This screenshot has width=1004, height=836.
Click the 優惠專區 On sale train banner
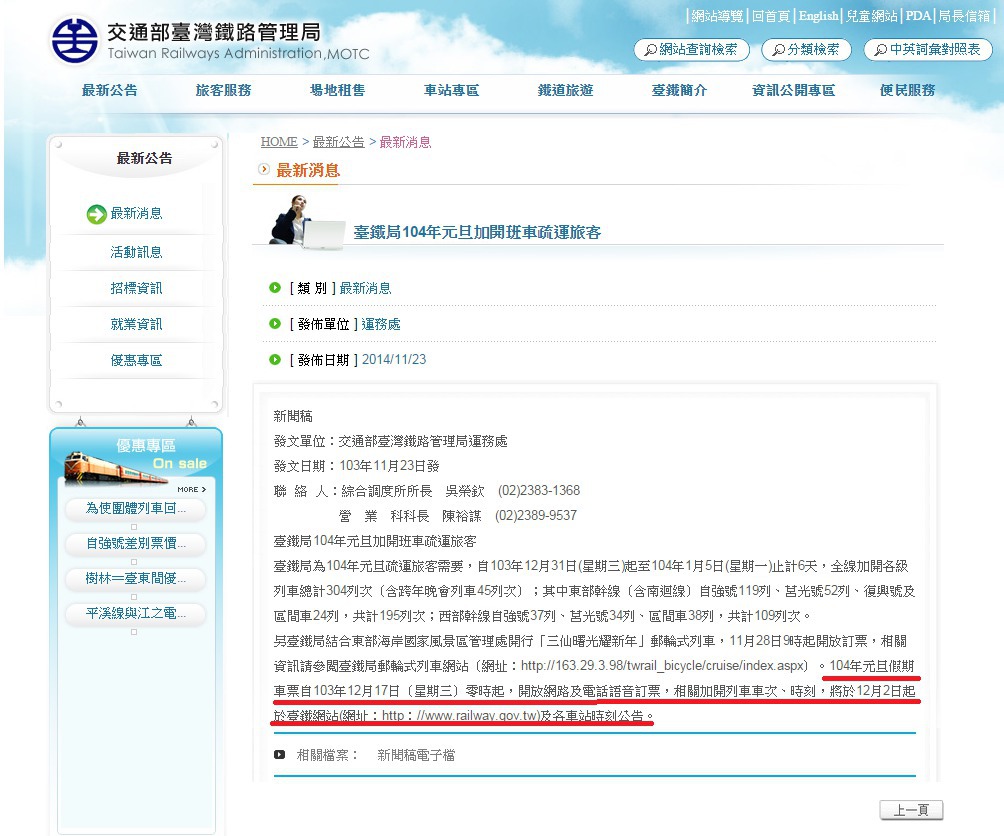pos(136,456)
